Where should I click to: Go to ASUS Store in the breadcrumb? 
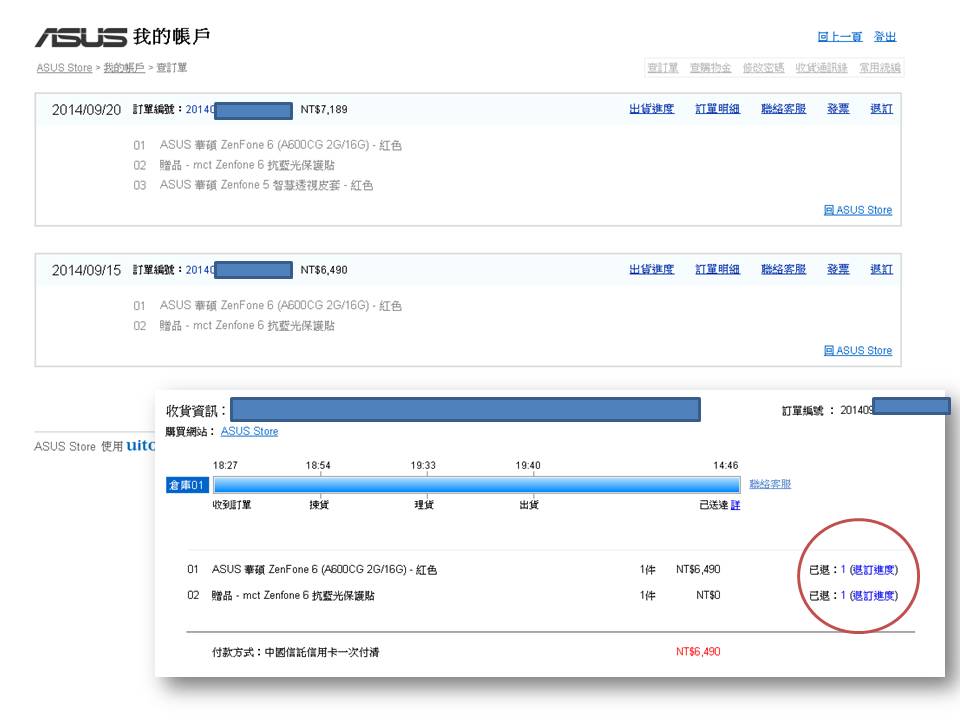[x=64, y=67]
